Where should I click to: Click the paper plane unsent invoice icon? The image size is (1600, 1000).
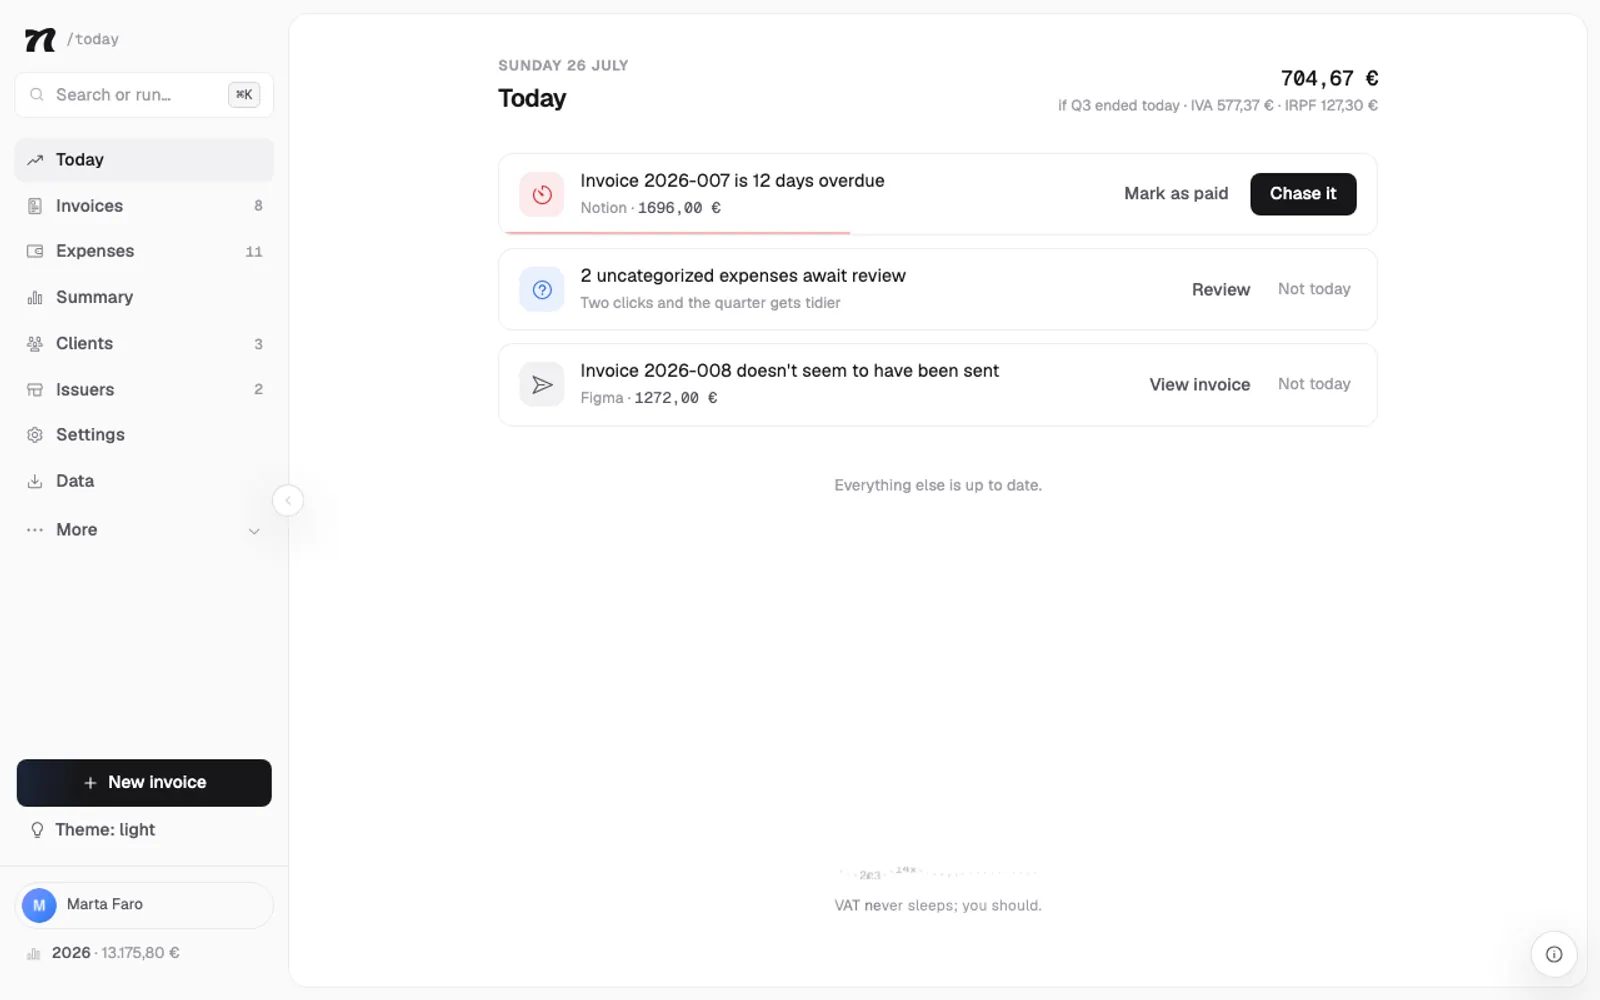[542, 384]
